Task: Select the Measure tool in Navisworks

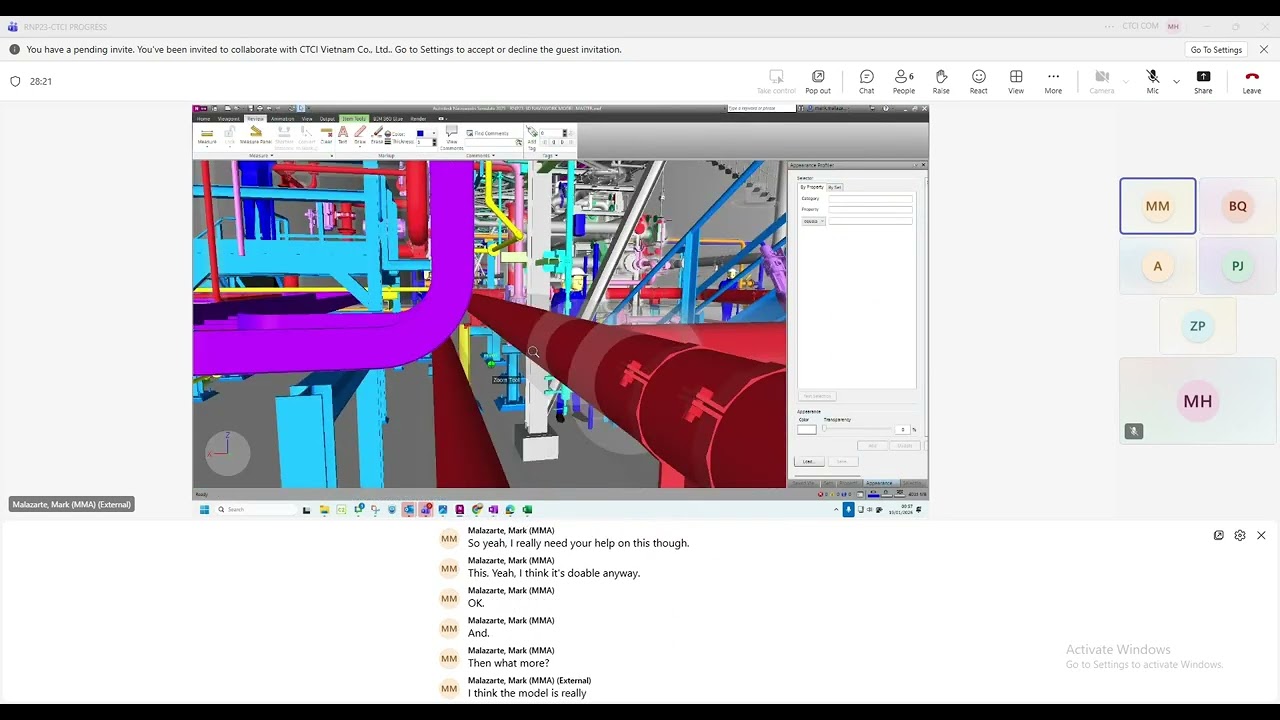Action: click(207, 136)
